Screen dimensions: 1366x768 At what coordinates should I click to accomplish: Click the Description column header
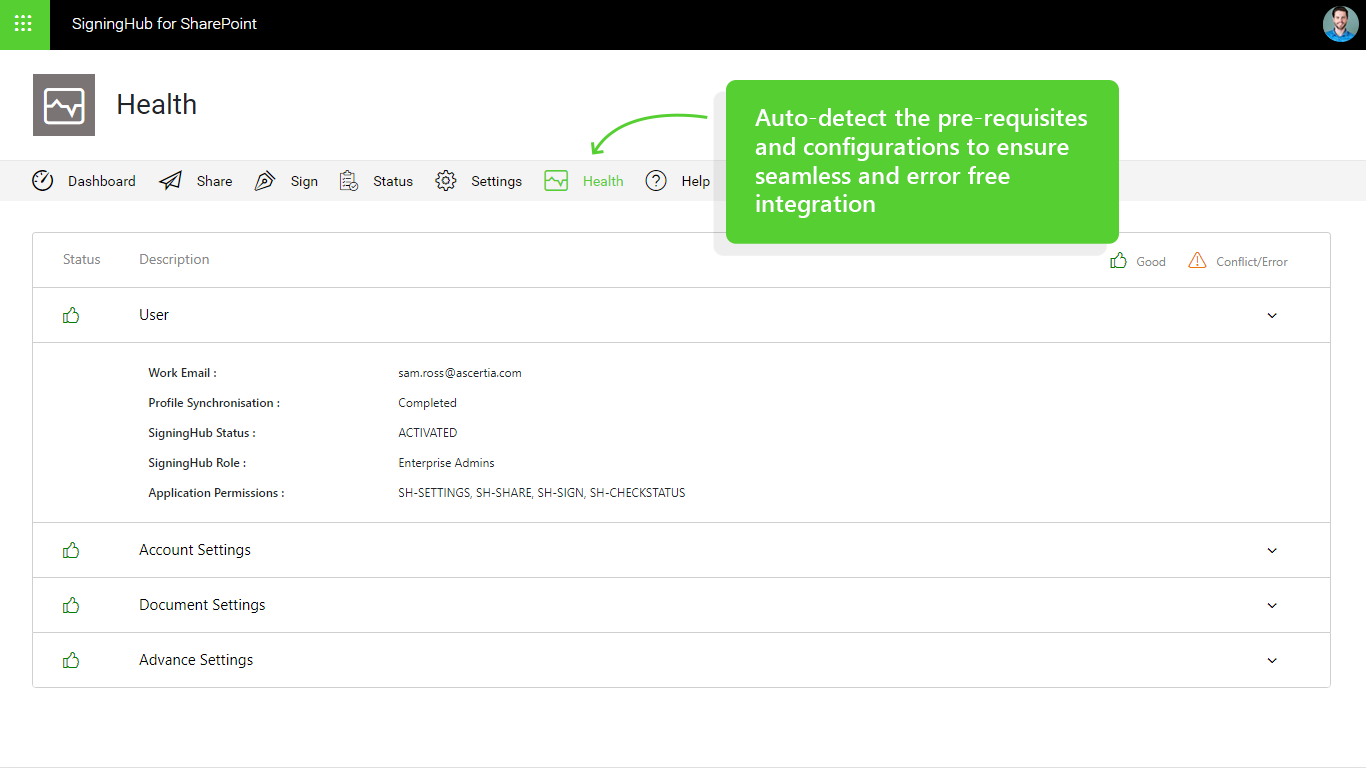(x=174, y=259)
